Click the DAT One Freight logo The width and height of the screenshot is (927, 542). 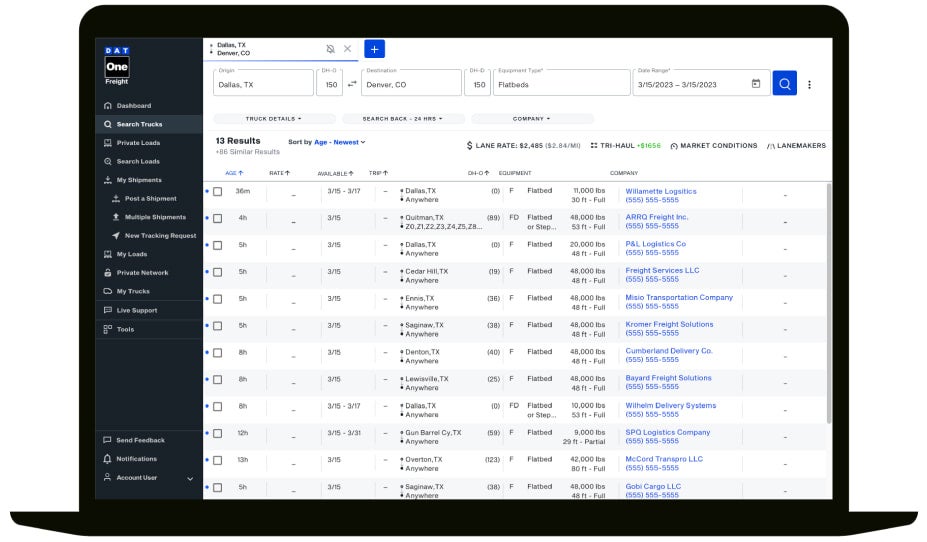click(x=117, y=66)
